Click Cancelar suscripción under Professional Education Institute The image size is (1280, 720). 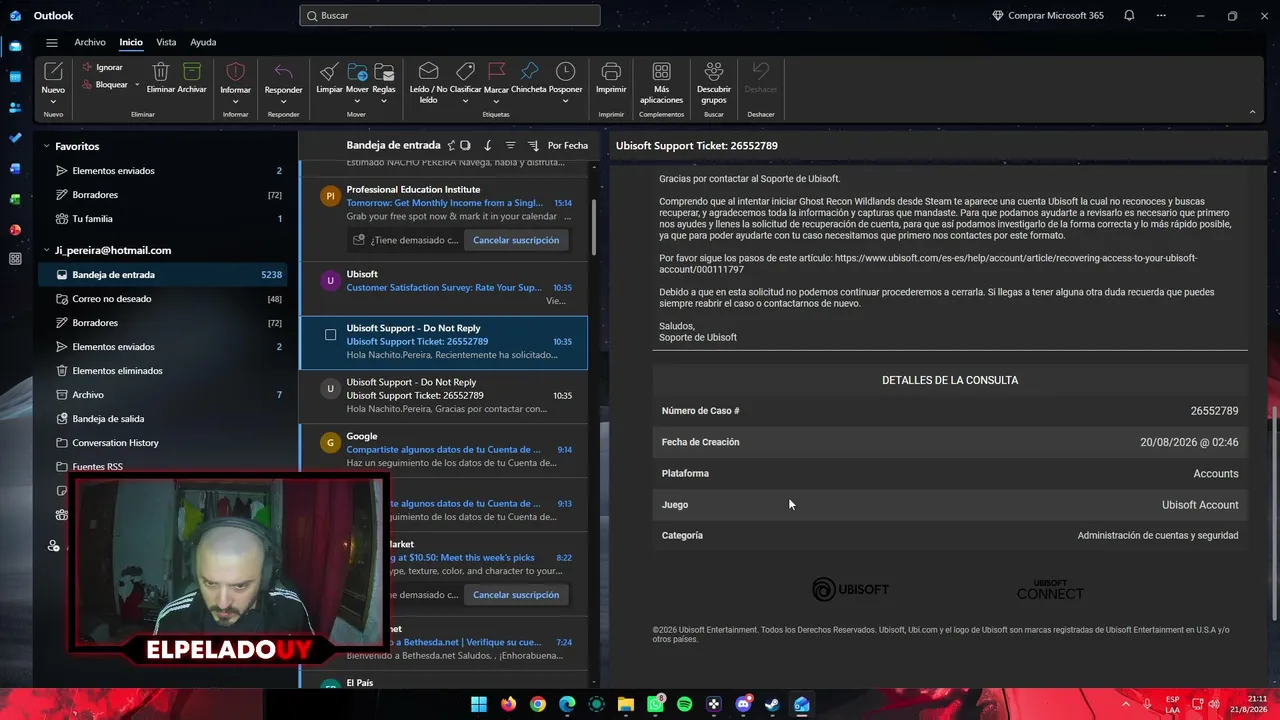516,240
